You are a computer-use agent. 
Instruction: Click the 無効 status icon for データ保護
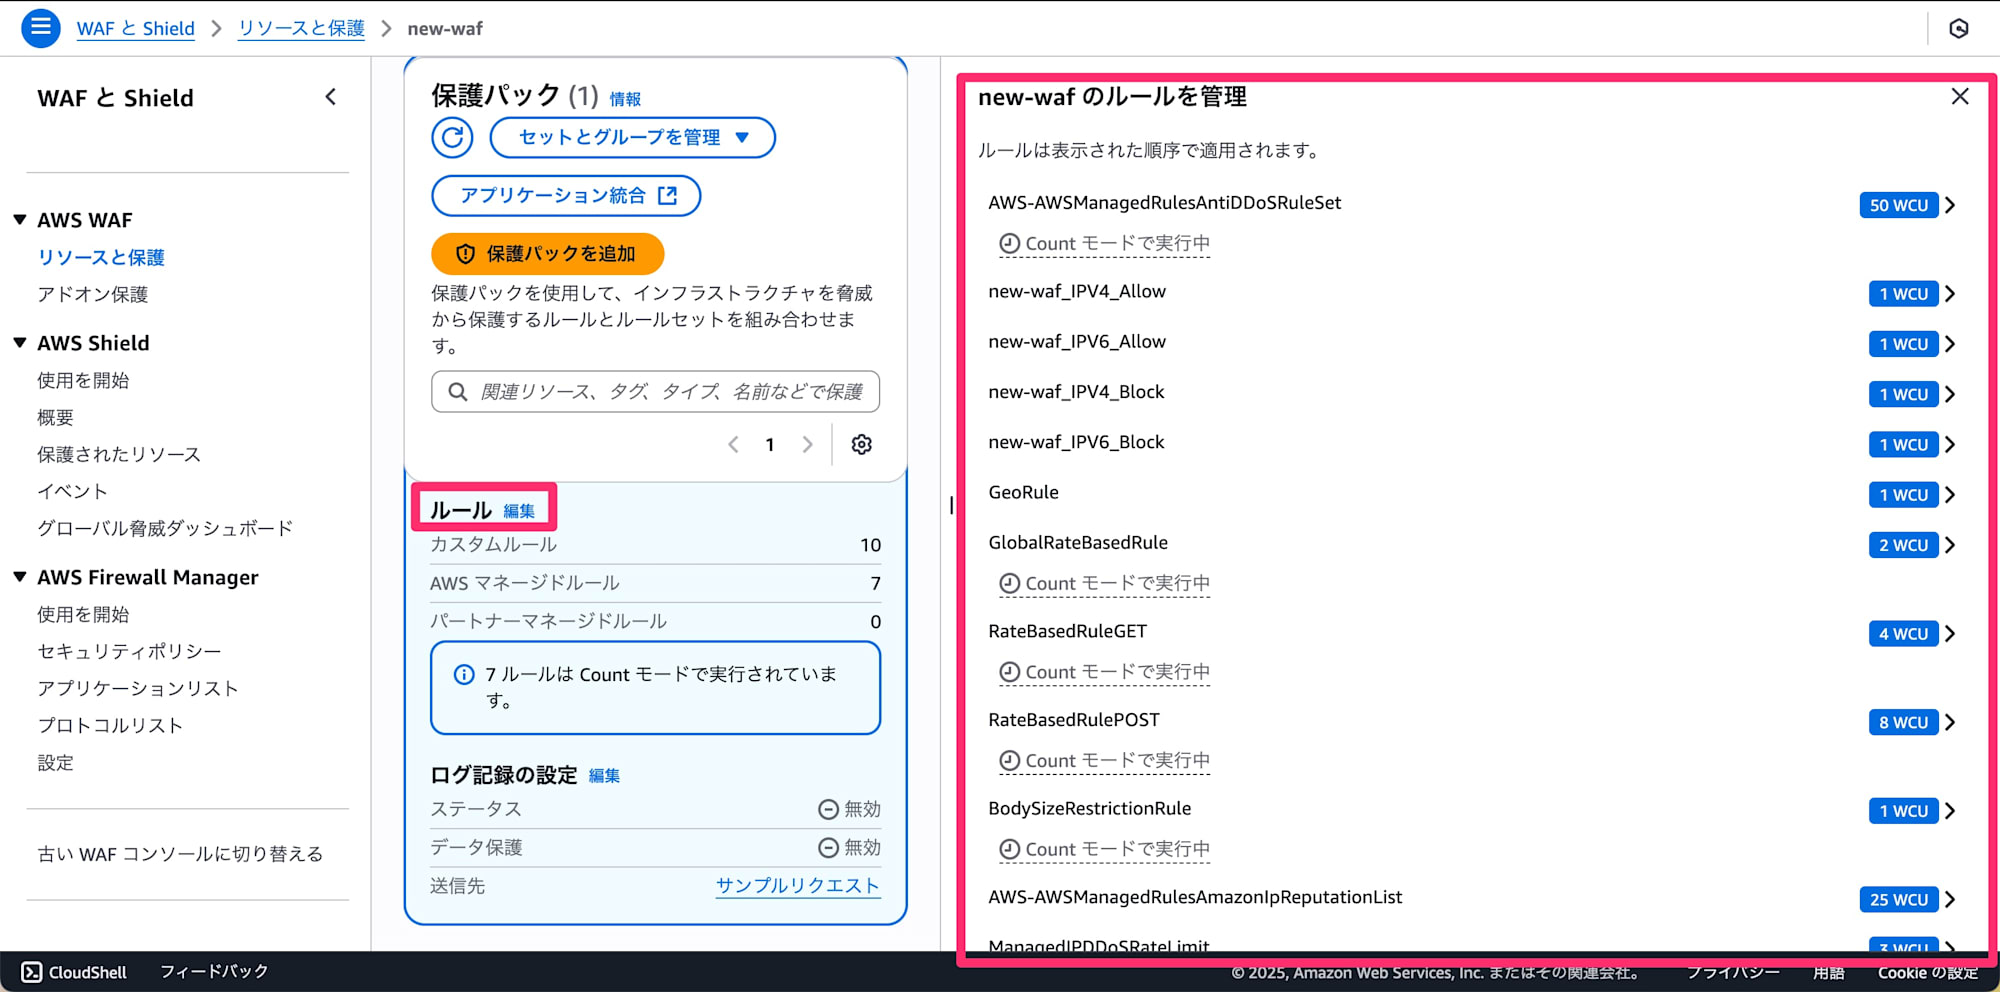pos(828,848)
